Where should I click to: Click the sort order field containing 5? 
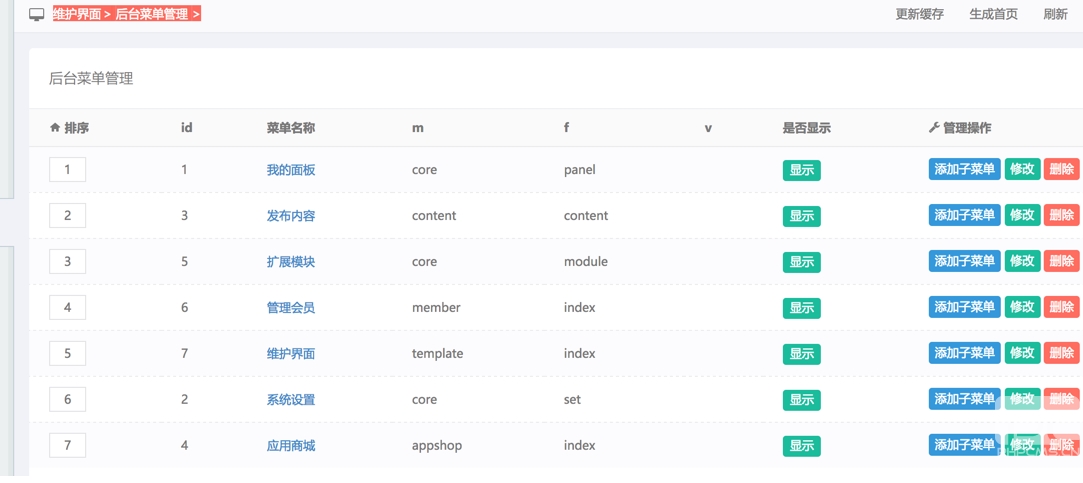67,354
